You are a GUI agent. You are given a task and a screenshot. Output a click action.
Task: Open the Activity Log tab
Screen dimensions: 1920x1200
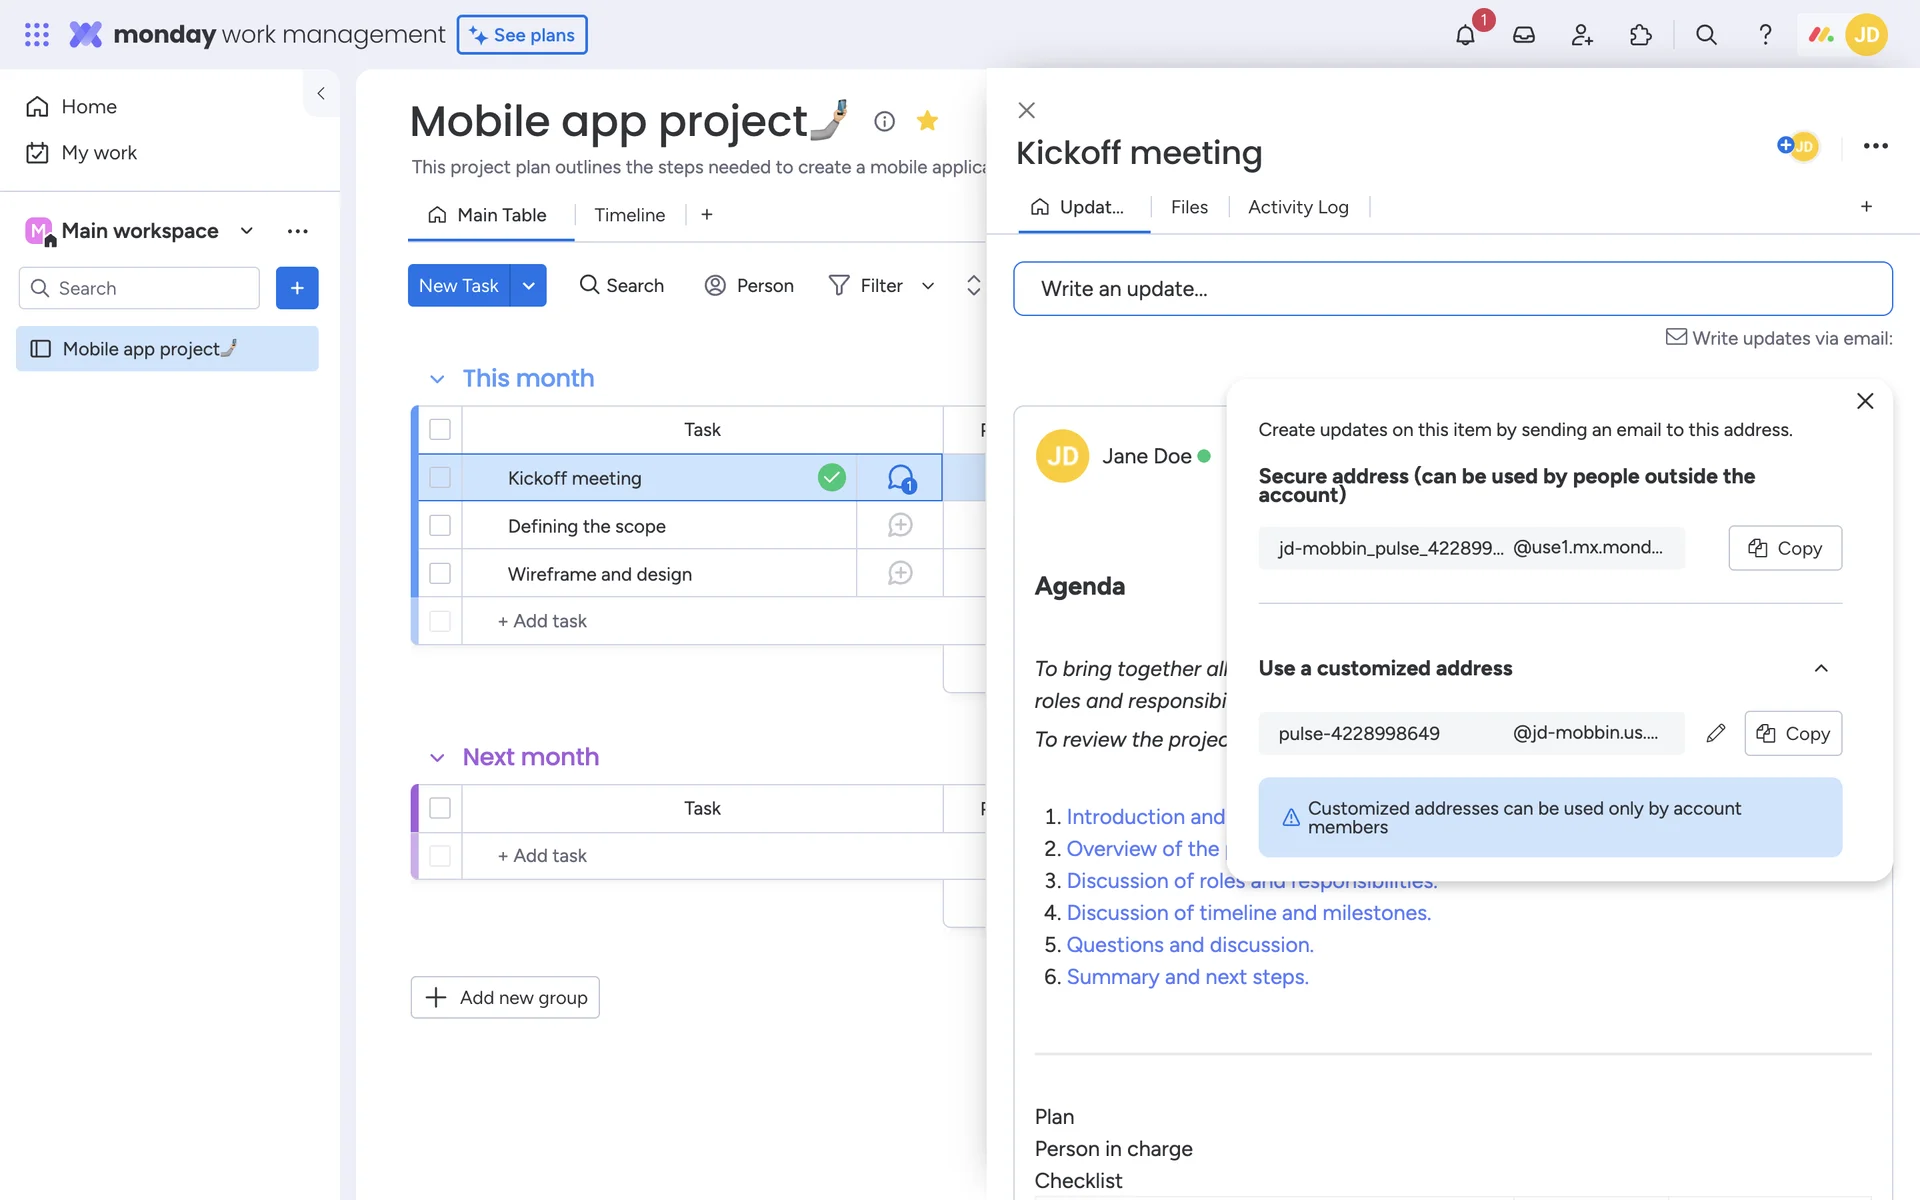1297,207
